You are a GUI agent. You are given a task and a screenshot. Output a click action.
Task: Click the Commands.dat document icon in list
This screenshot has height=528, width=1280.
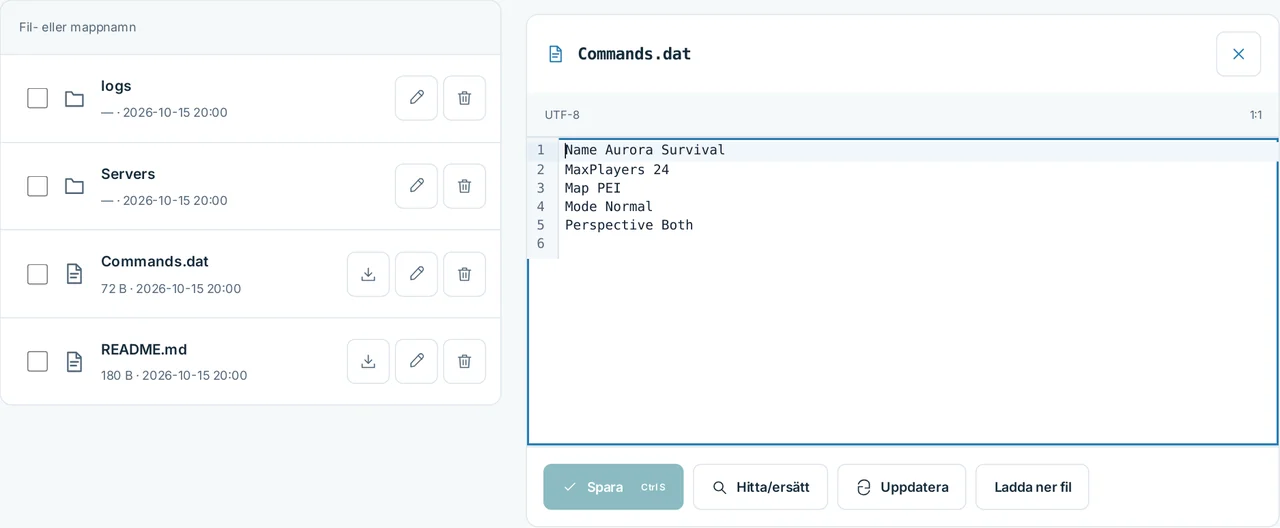74,274
